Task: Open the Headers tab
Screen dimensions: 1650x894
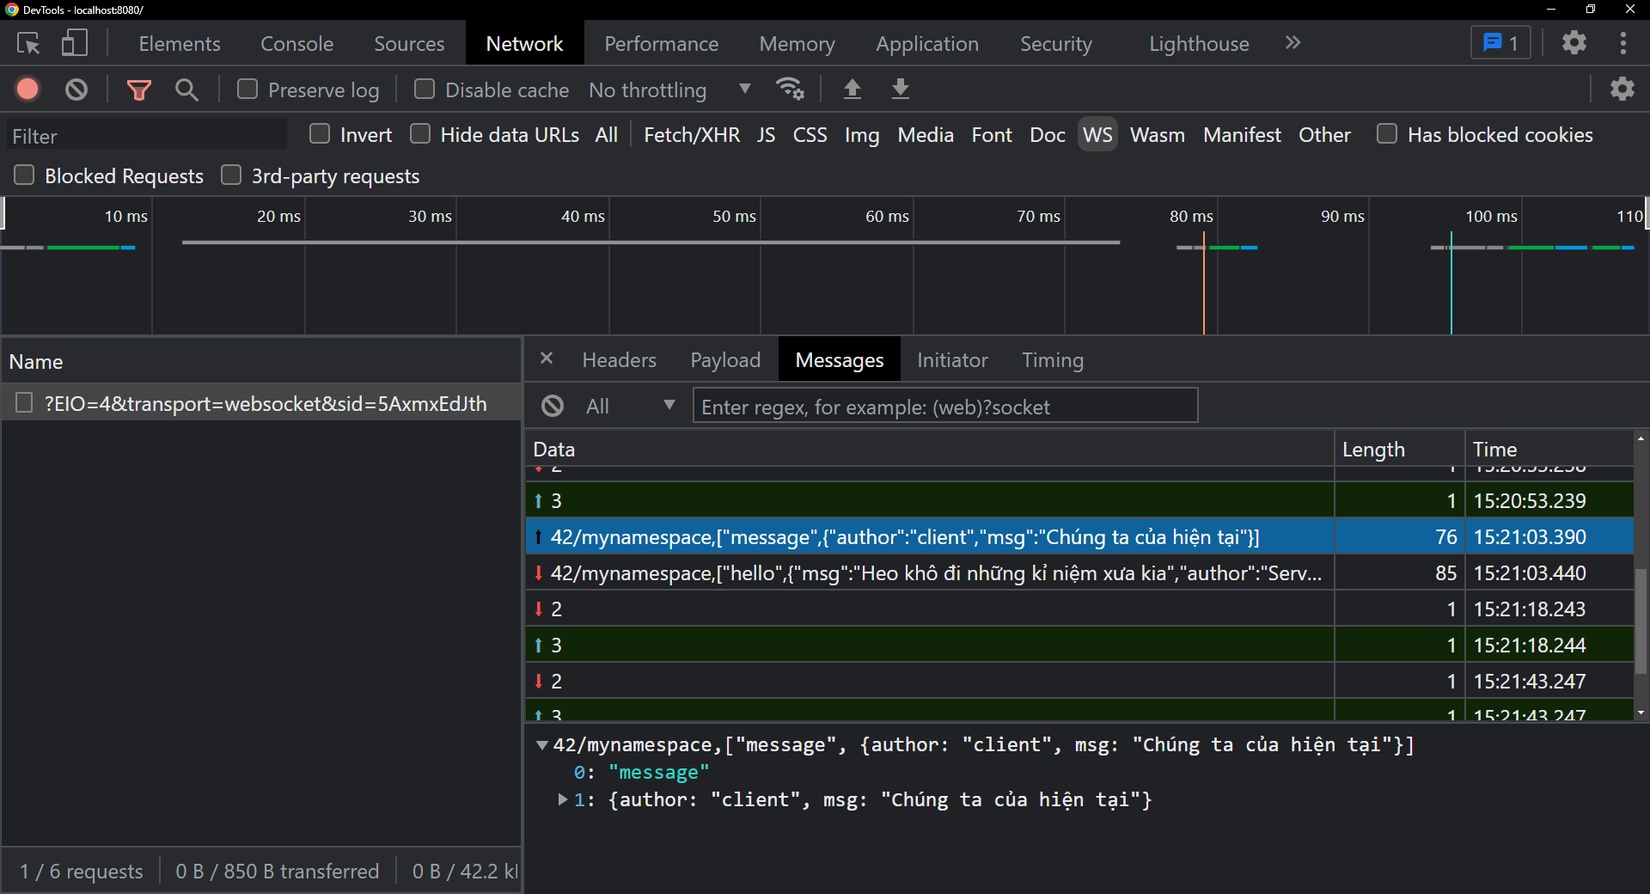Action: click(x=619, y=360)
